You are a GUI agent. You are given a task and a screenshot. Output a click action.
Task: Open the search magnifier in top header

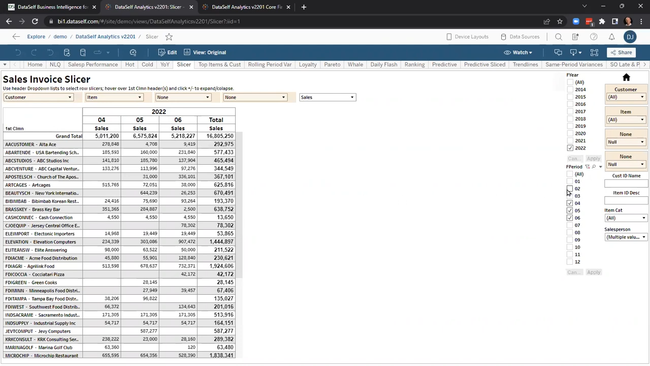pyautogui.click(x=558, y=37)
